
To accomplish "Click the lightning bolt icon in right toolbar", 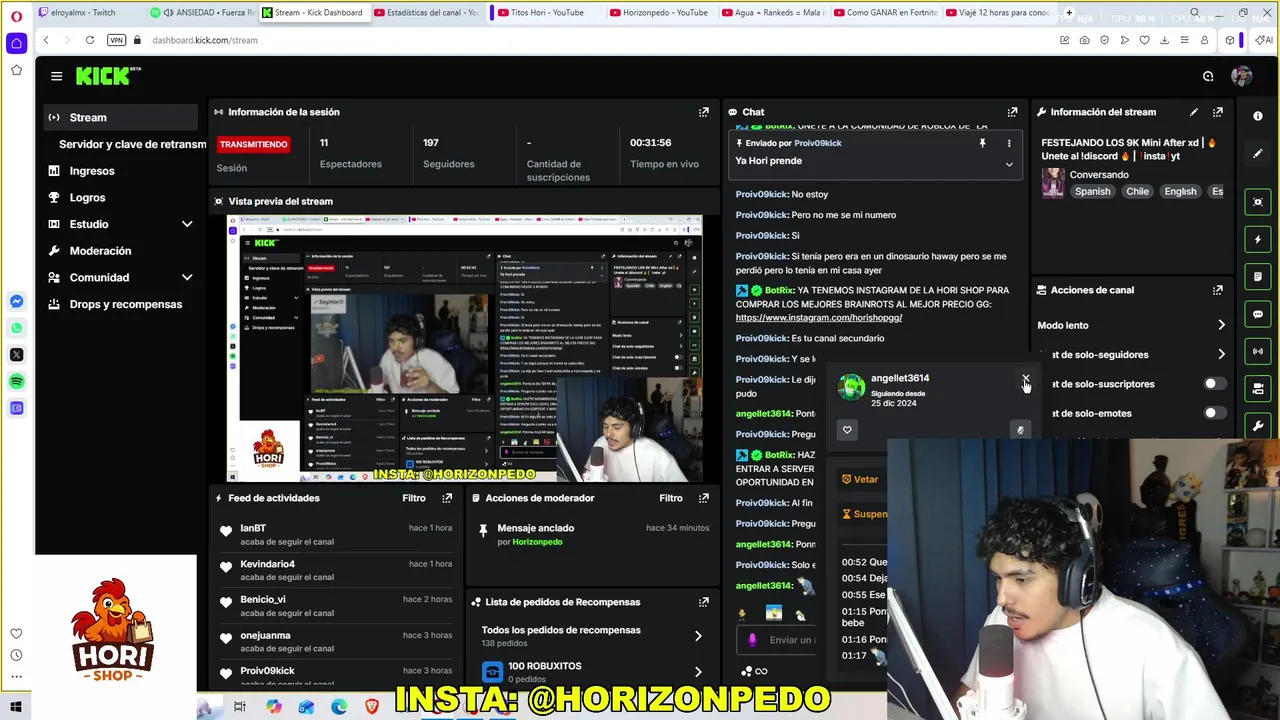I will pos(1258,239).
